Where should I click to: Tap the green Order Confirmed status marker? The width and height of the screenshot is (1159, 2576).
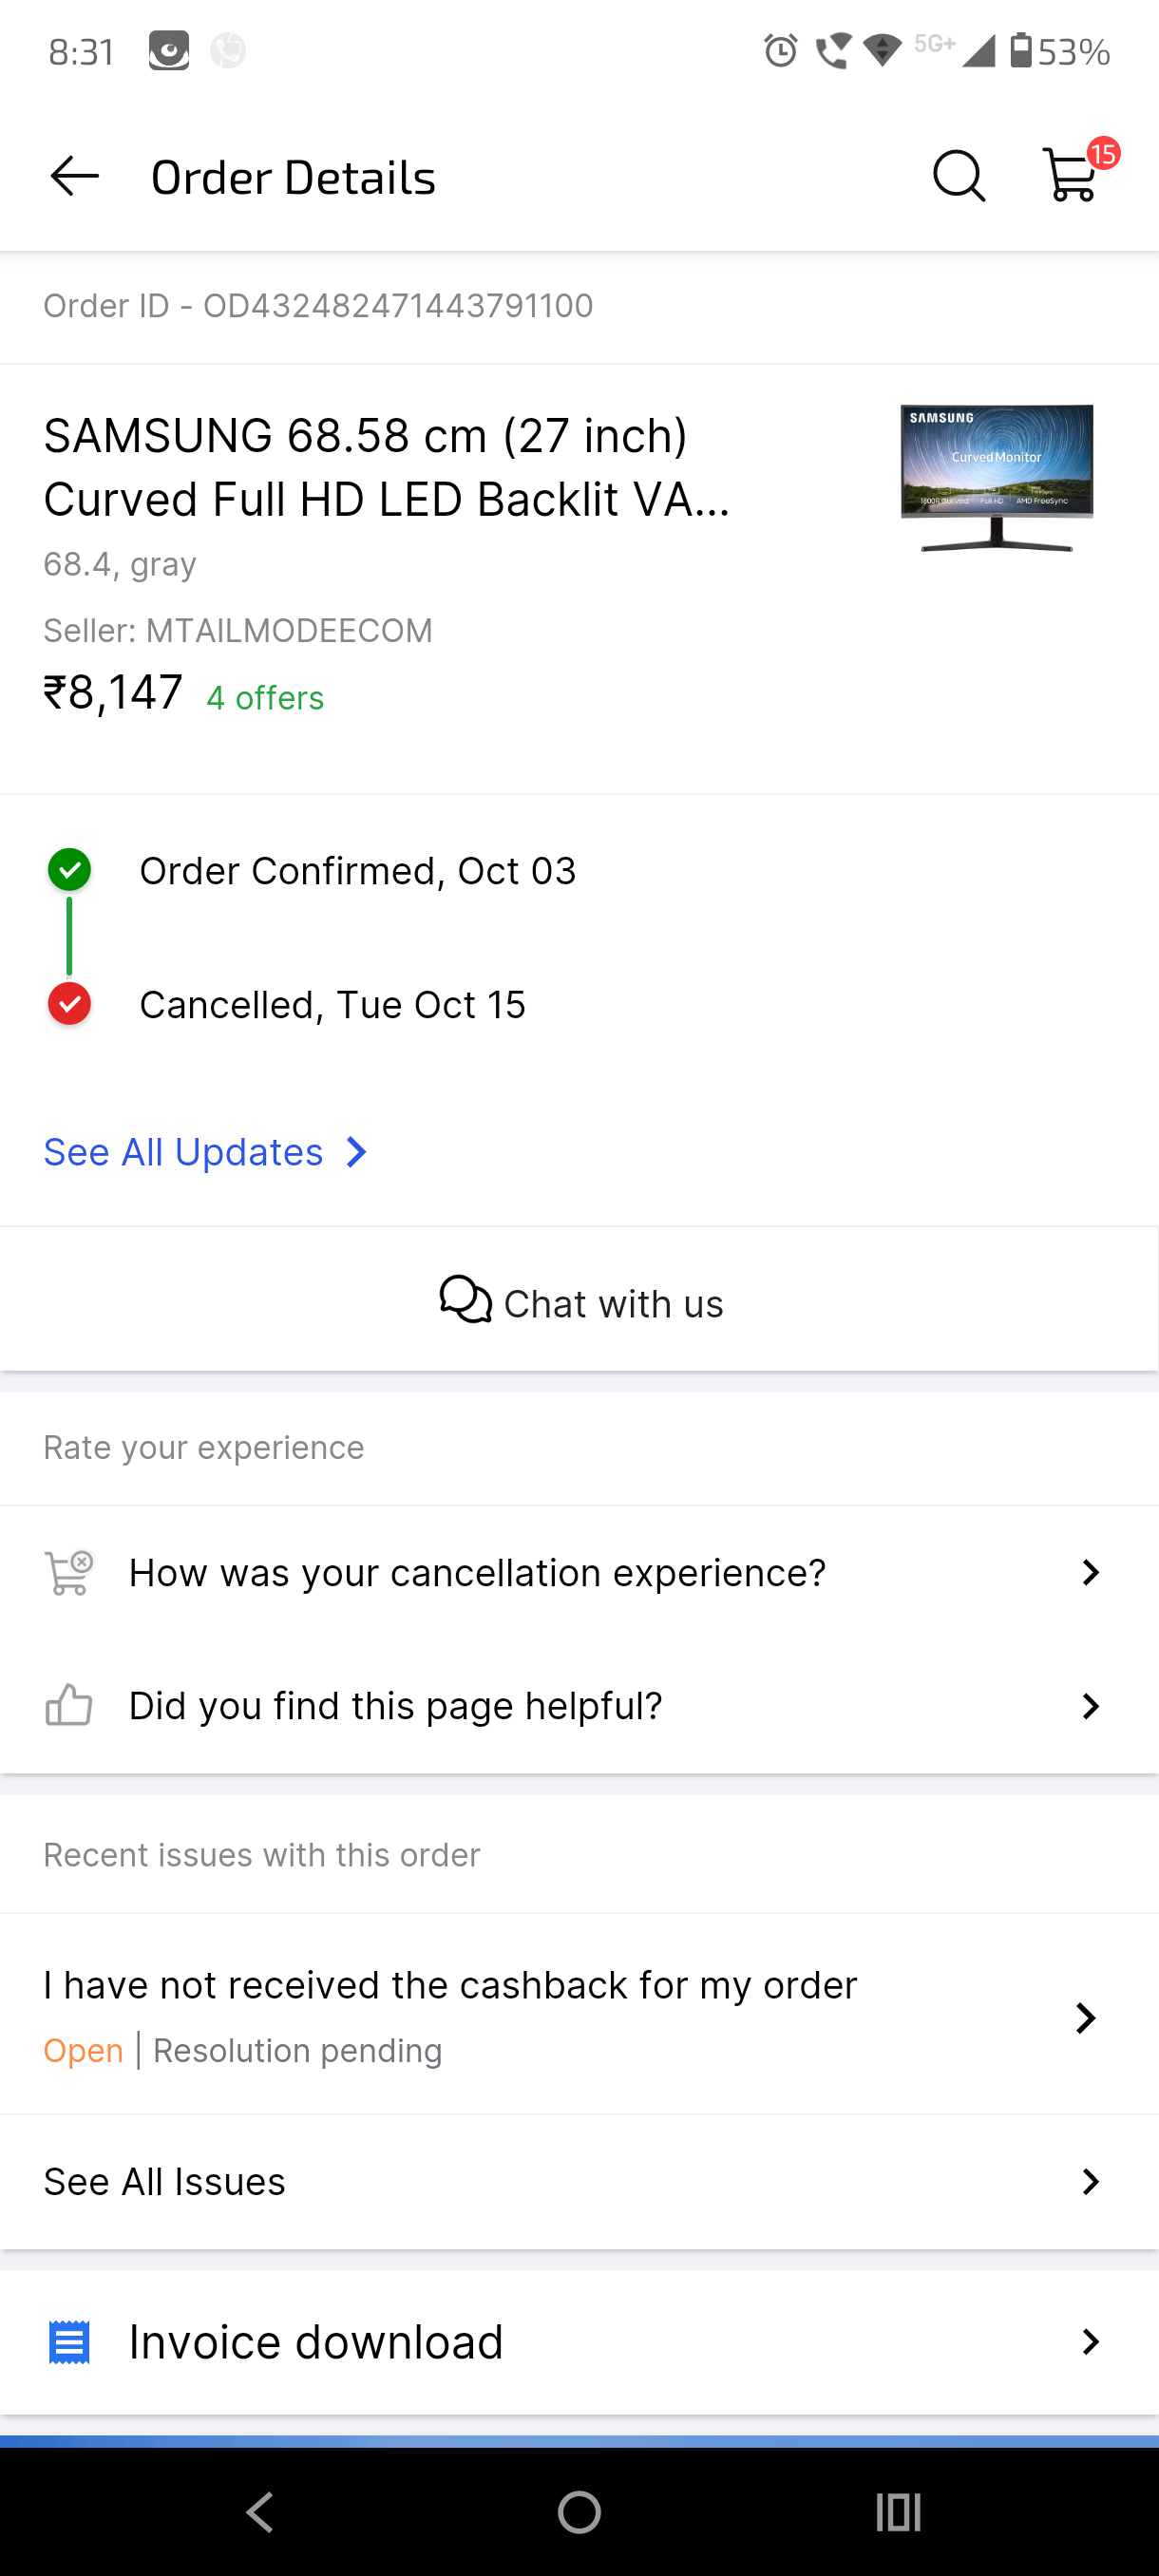(x=69, y=870)
